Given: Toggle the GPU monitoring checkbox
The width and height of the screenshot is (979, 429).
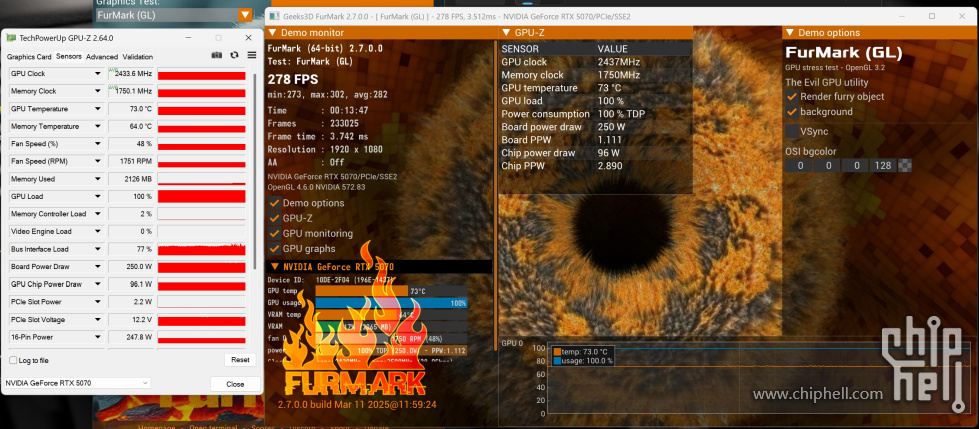Looking at the screenshot, I should coord(274,234).
